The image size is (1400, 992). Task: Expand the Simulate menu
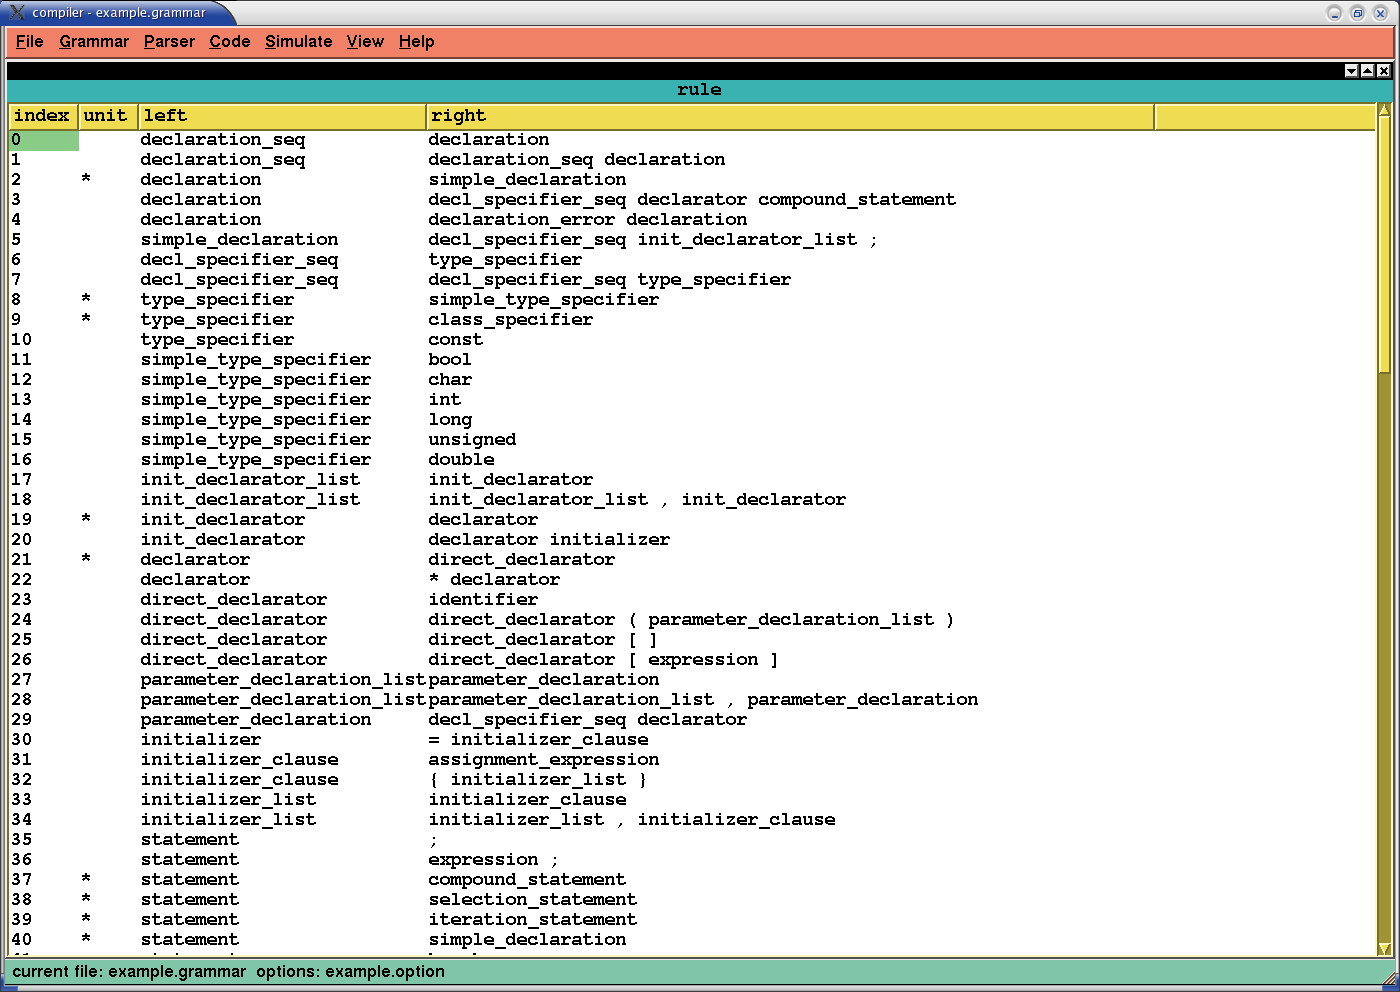click(298, 42)
